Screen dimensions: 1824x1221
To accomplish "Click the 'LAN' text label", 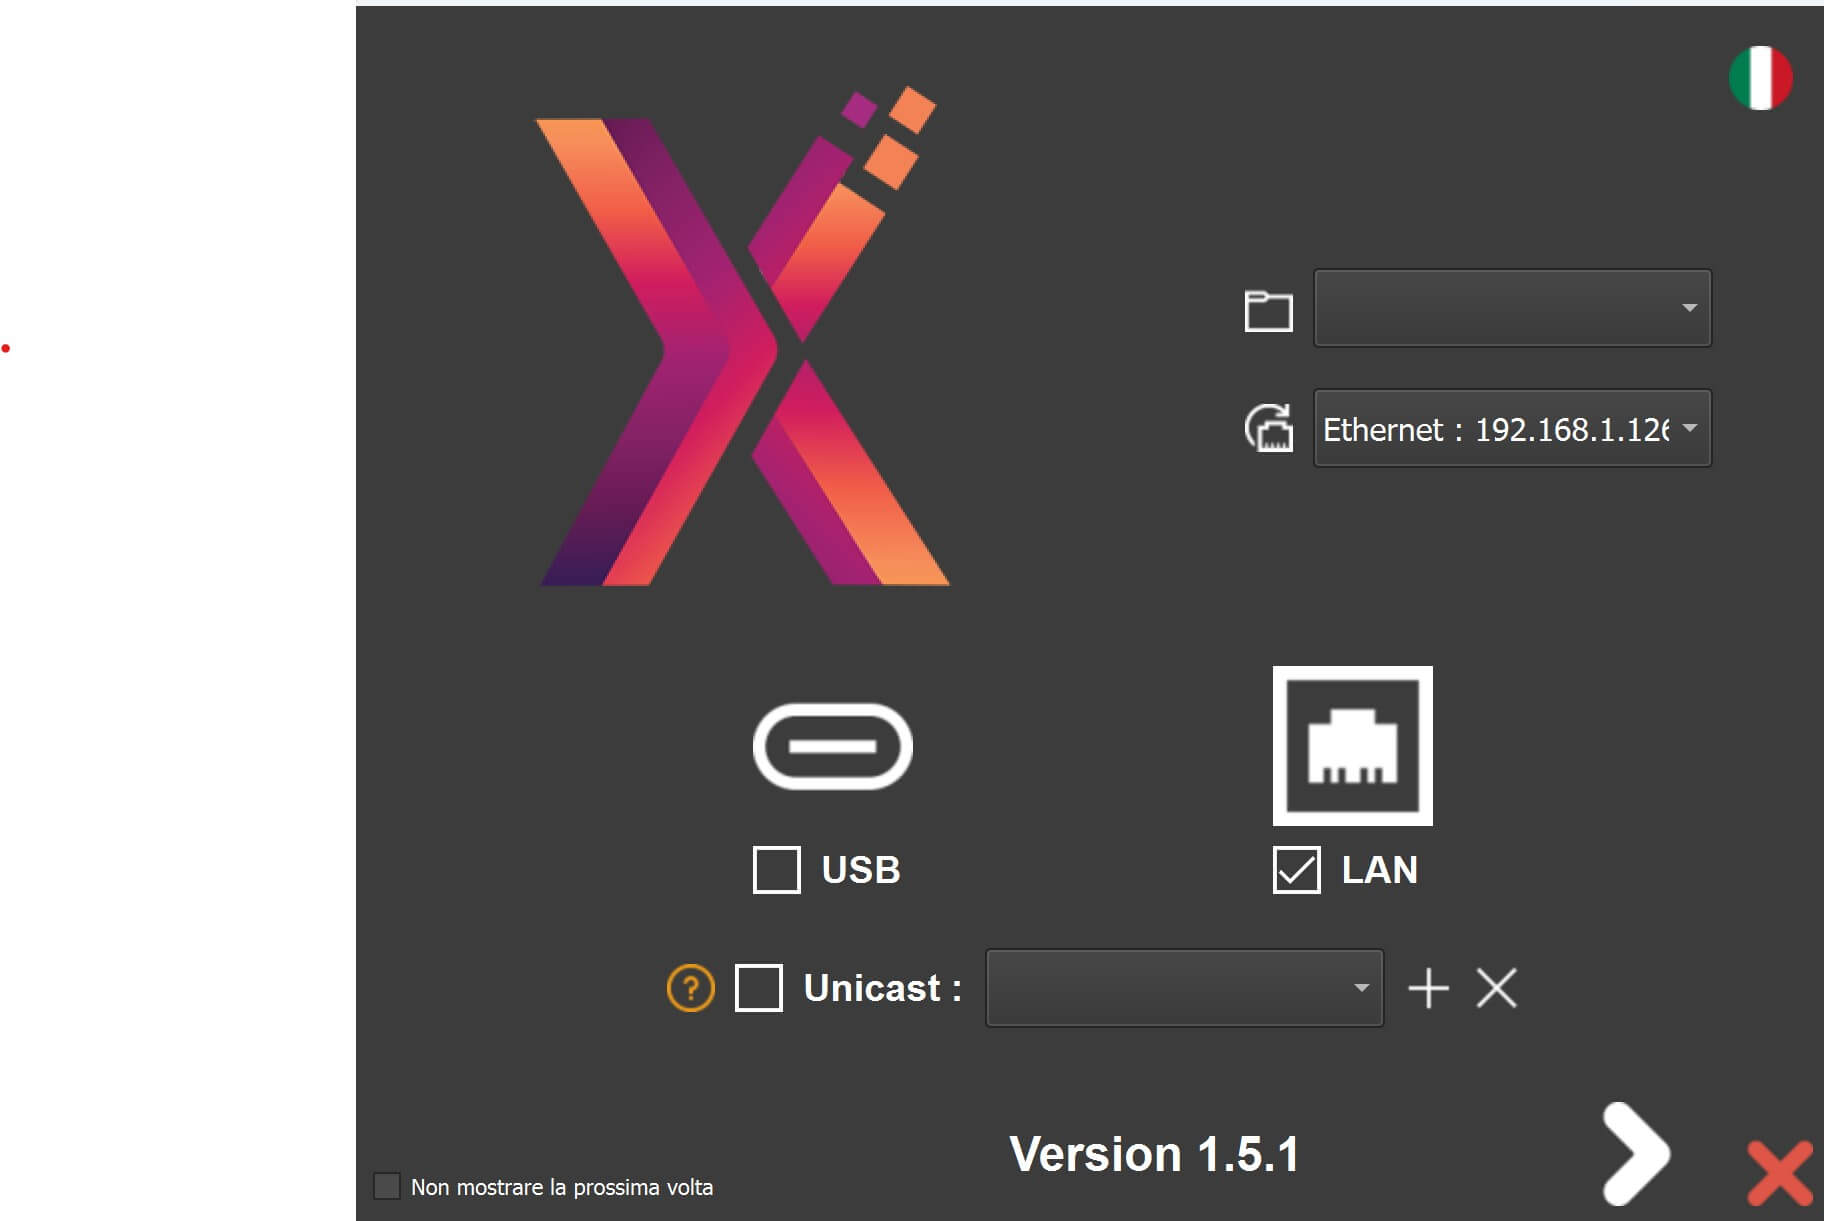I will click(x=1379, y=870).
